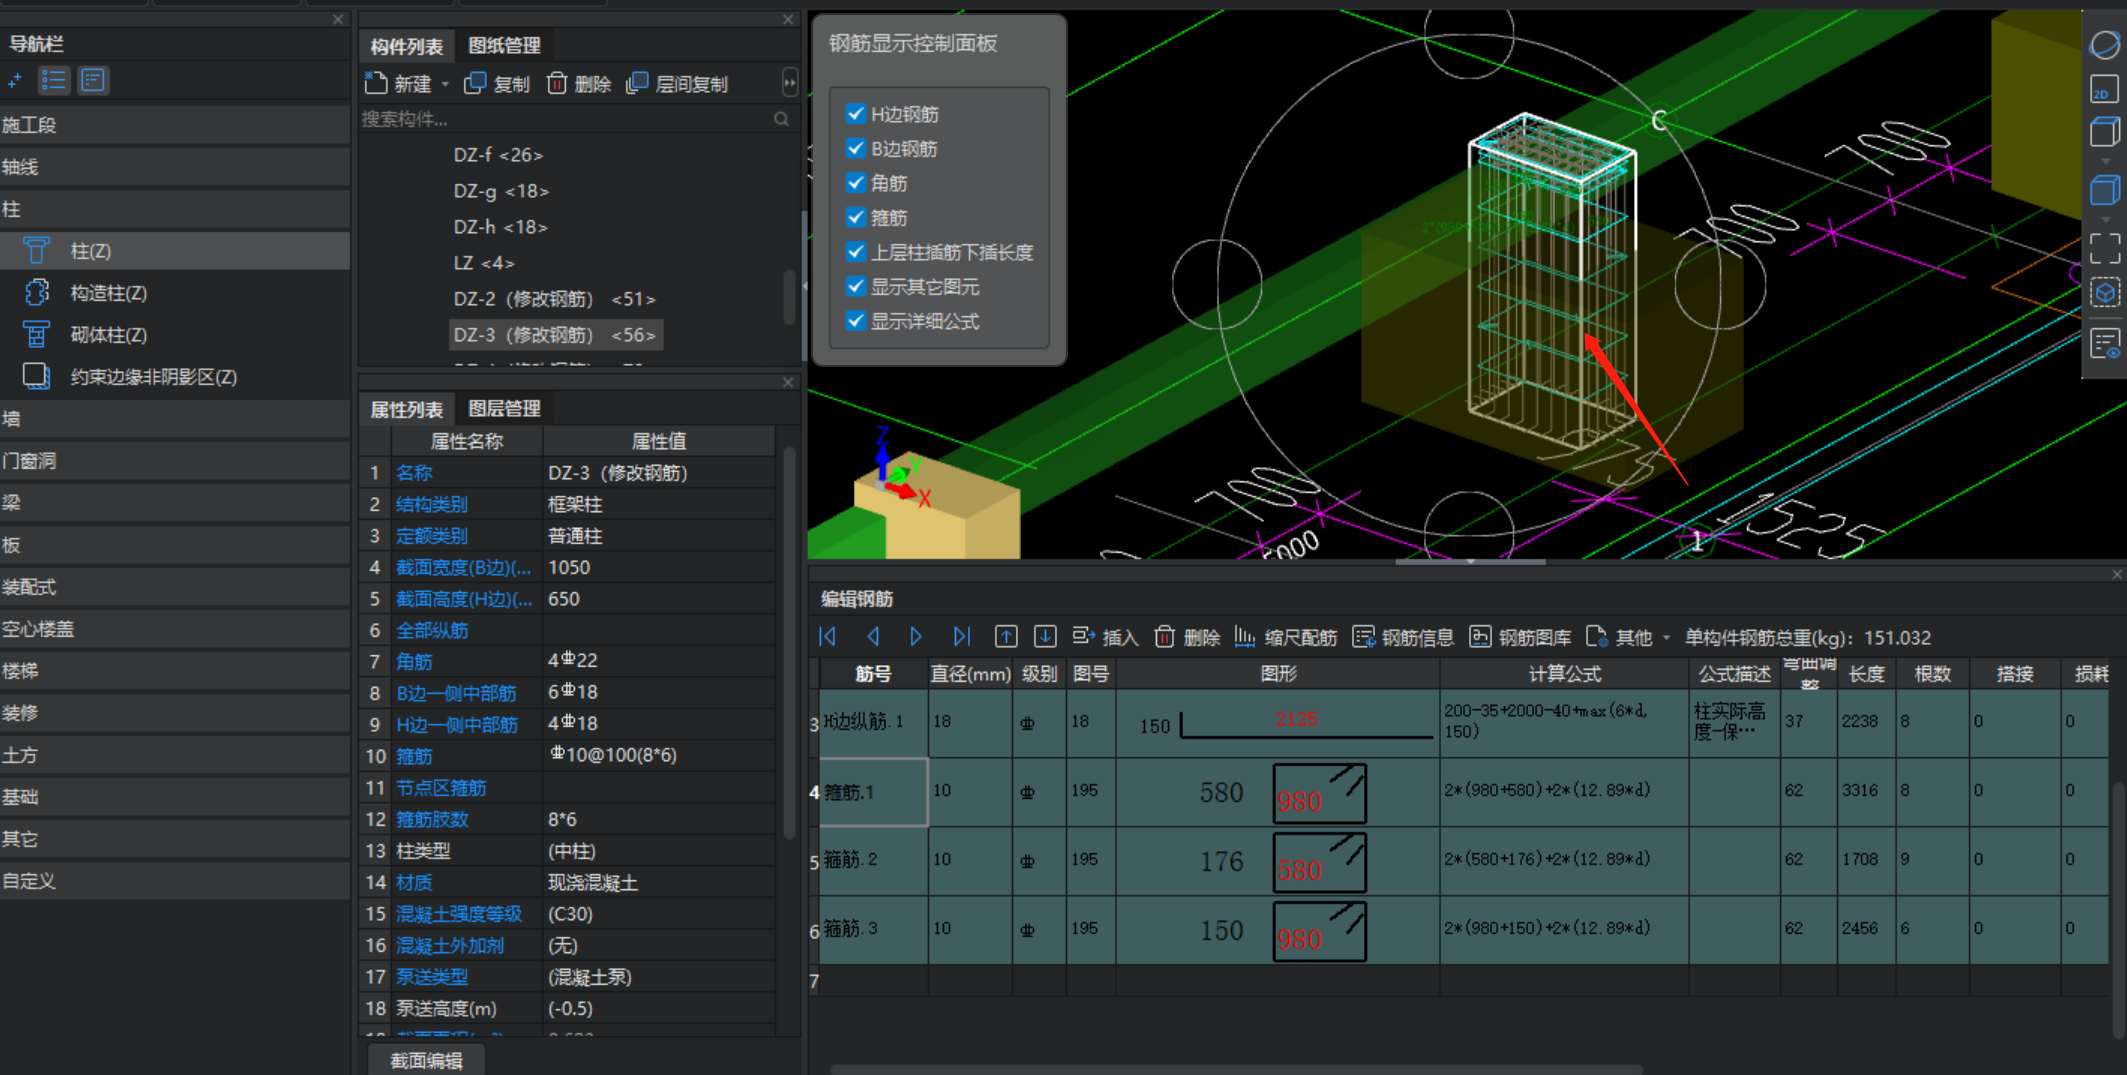Switch to 图层管理 tab
Screen dimensions: 2127x1075
(x=504, y=409)
